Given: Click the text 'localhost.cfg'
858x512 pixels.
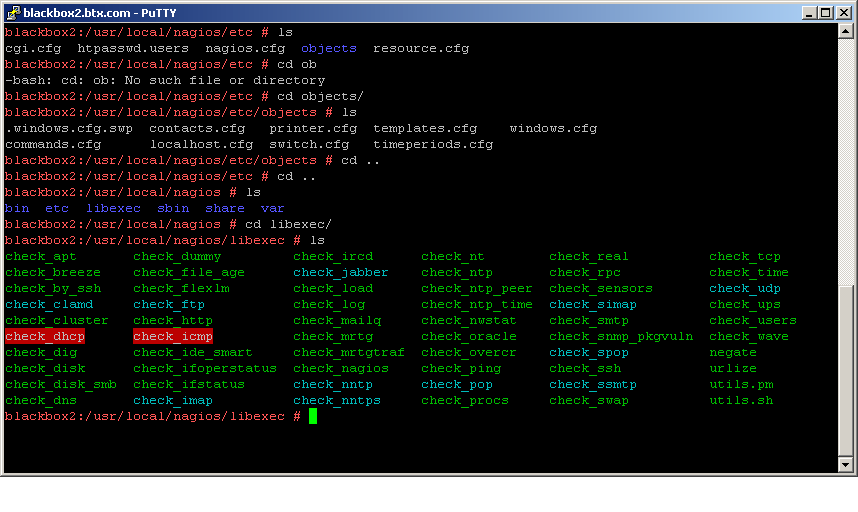Looking at the screenshot, I should coord(201,144).
